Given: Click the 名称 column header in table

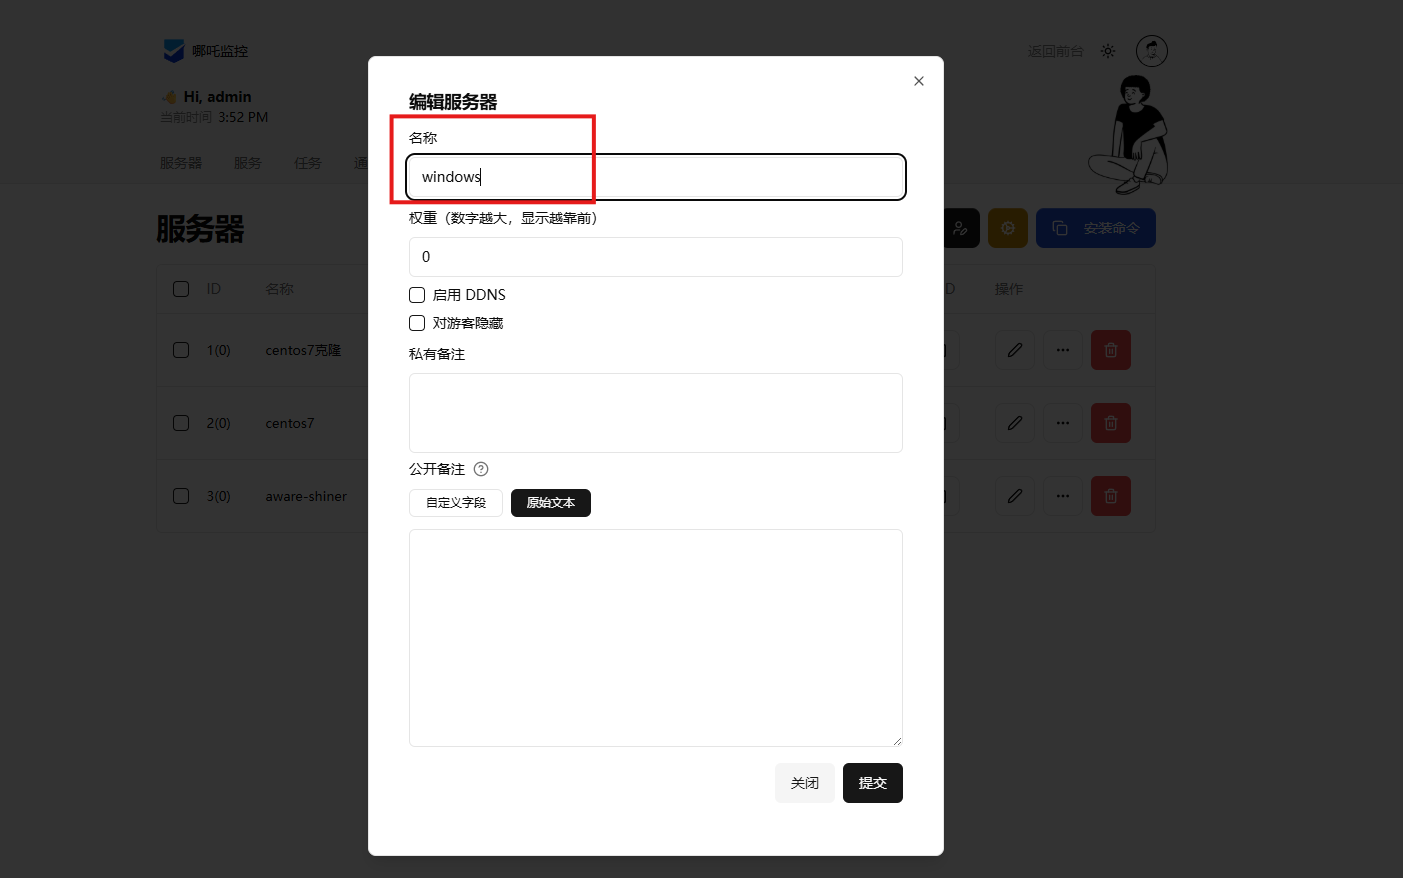Looking at the screenshot, I should pos(280,289).
